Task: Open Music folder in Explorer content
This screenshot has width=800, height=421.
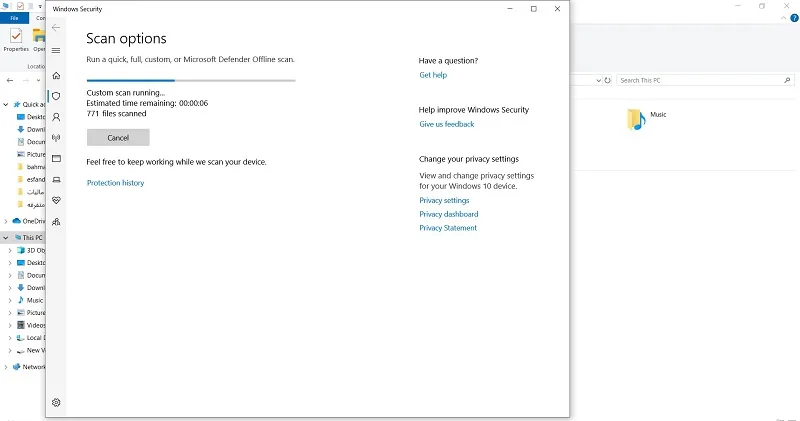Action: [x=646, y=118]
